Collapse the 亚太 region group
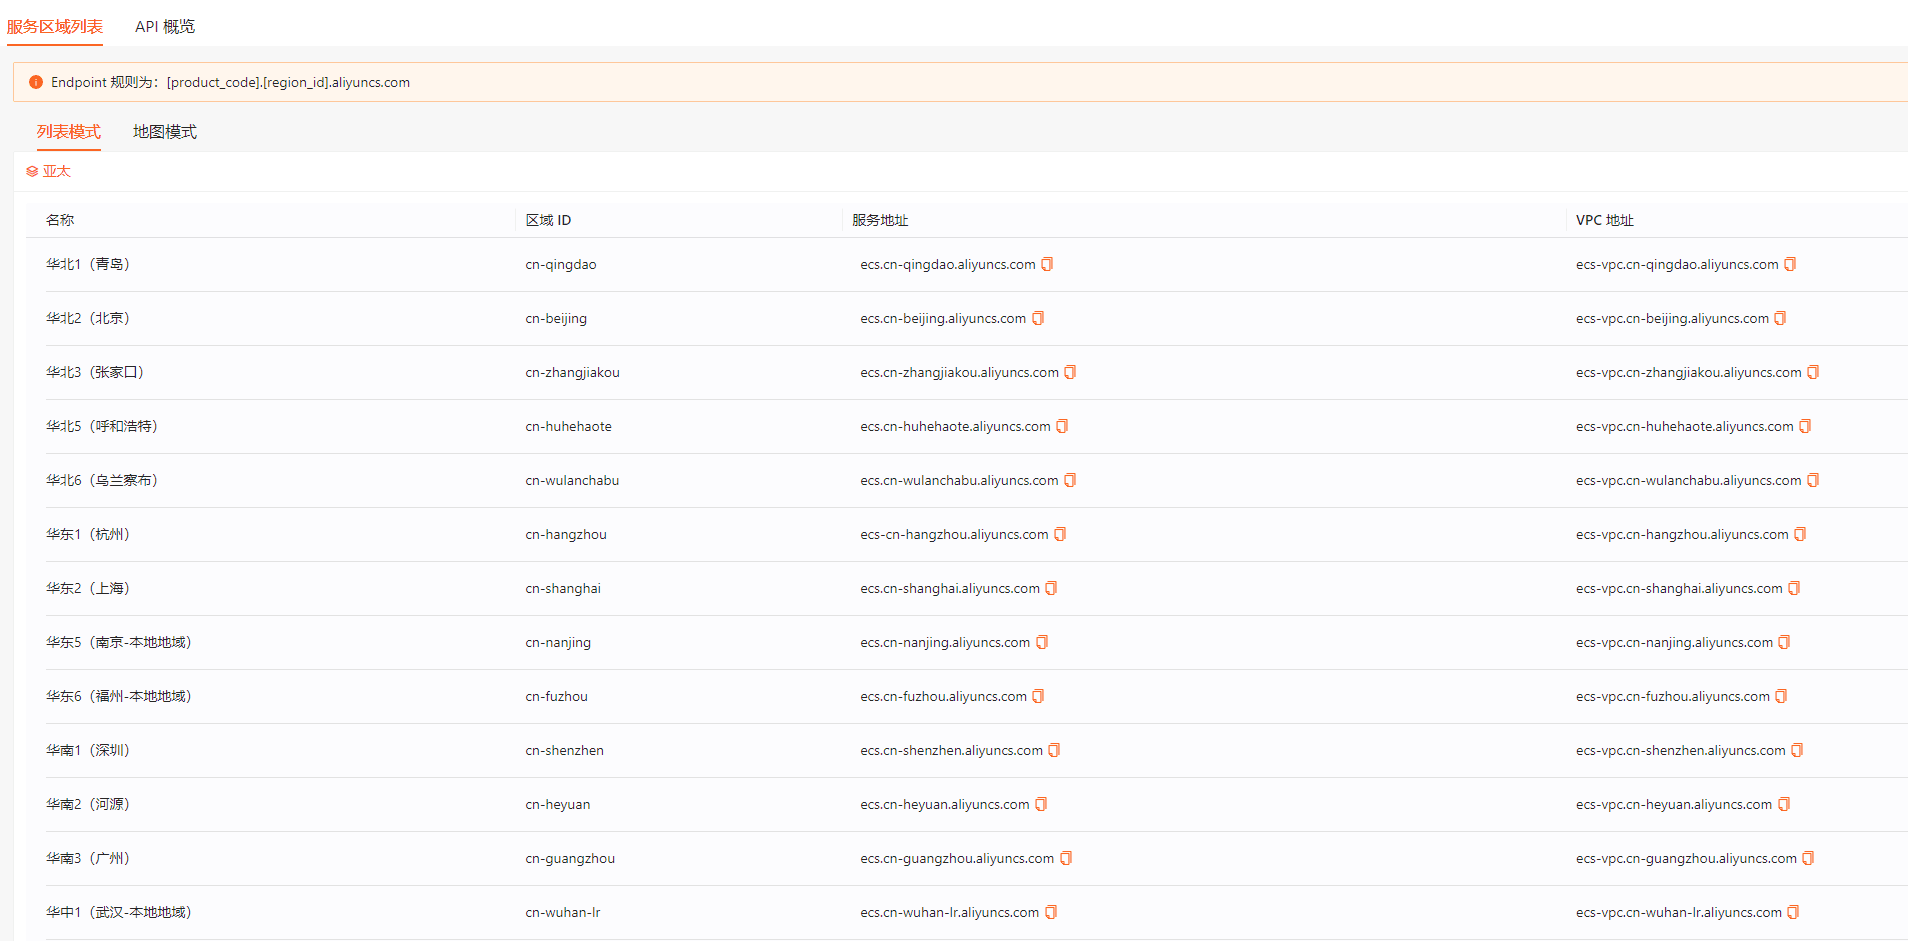 [x=48, y=171]
